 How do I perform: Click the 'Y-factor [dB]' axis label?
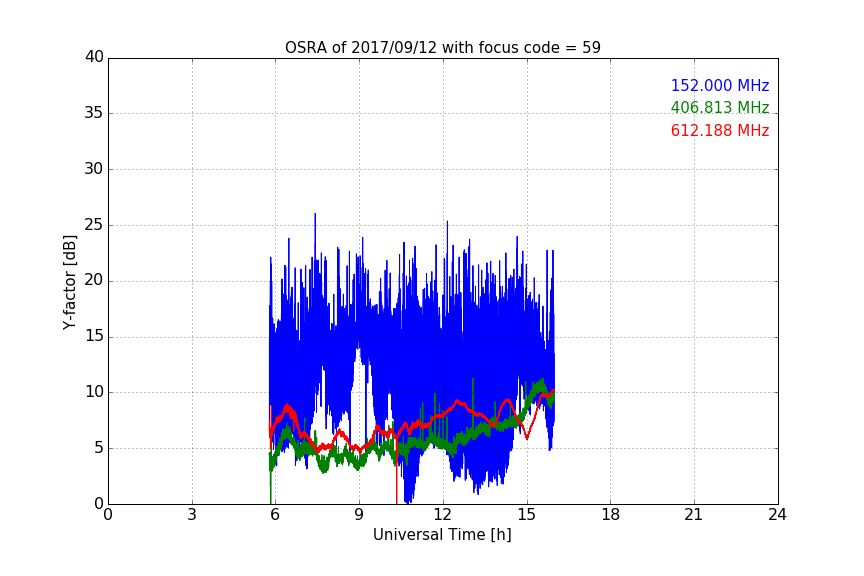tap(69, 282)
